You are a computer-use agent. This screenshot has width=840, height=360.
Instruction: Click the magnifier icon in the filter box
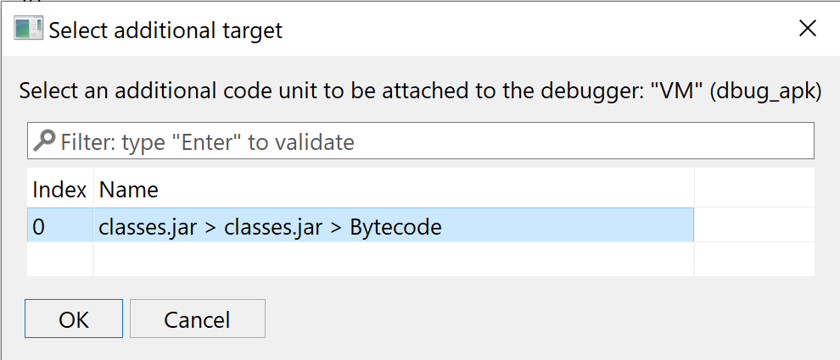pos(44,141)
